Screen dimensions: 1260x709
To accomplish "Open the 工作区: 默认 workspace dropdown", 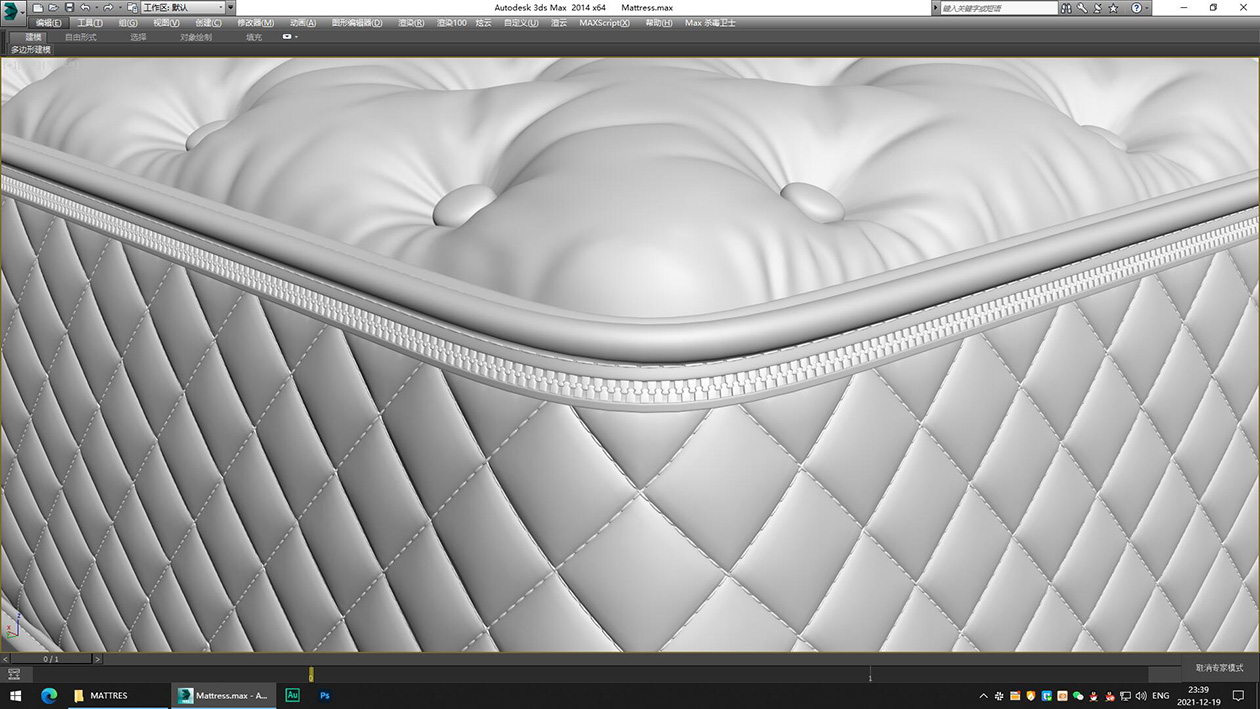I will tap(182, 8).
